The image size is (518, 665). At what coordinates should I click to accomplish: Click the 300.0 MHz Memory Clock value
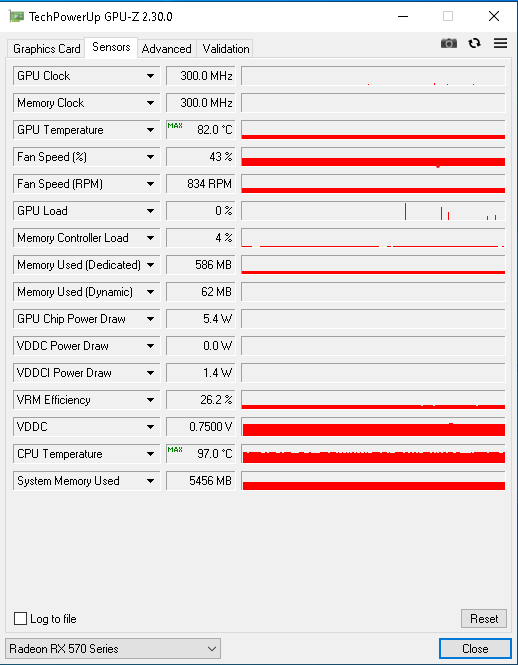(200, 103)
